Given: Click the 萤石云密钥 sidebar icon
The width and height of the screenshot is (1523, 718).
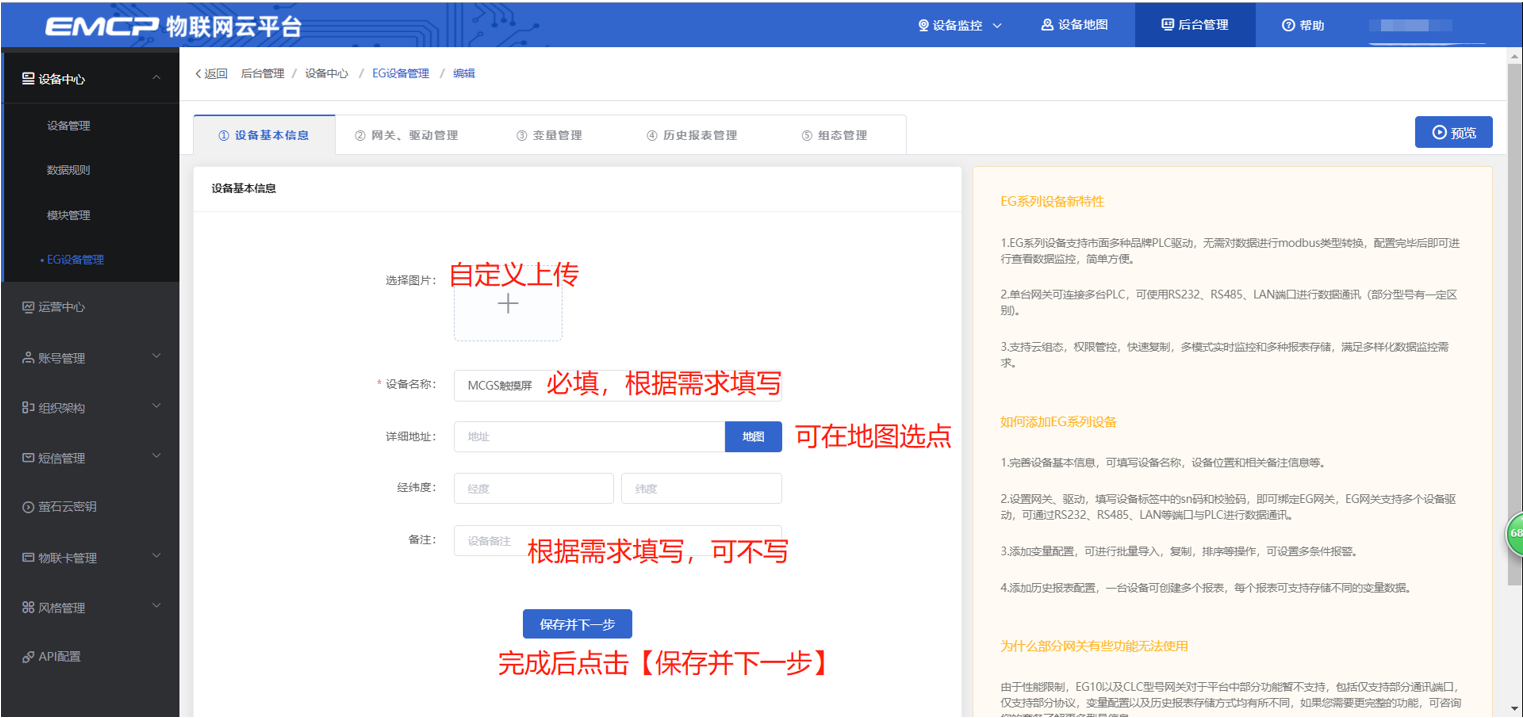Looking at the screenshot, I should (x=28, y=507).
